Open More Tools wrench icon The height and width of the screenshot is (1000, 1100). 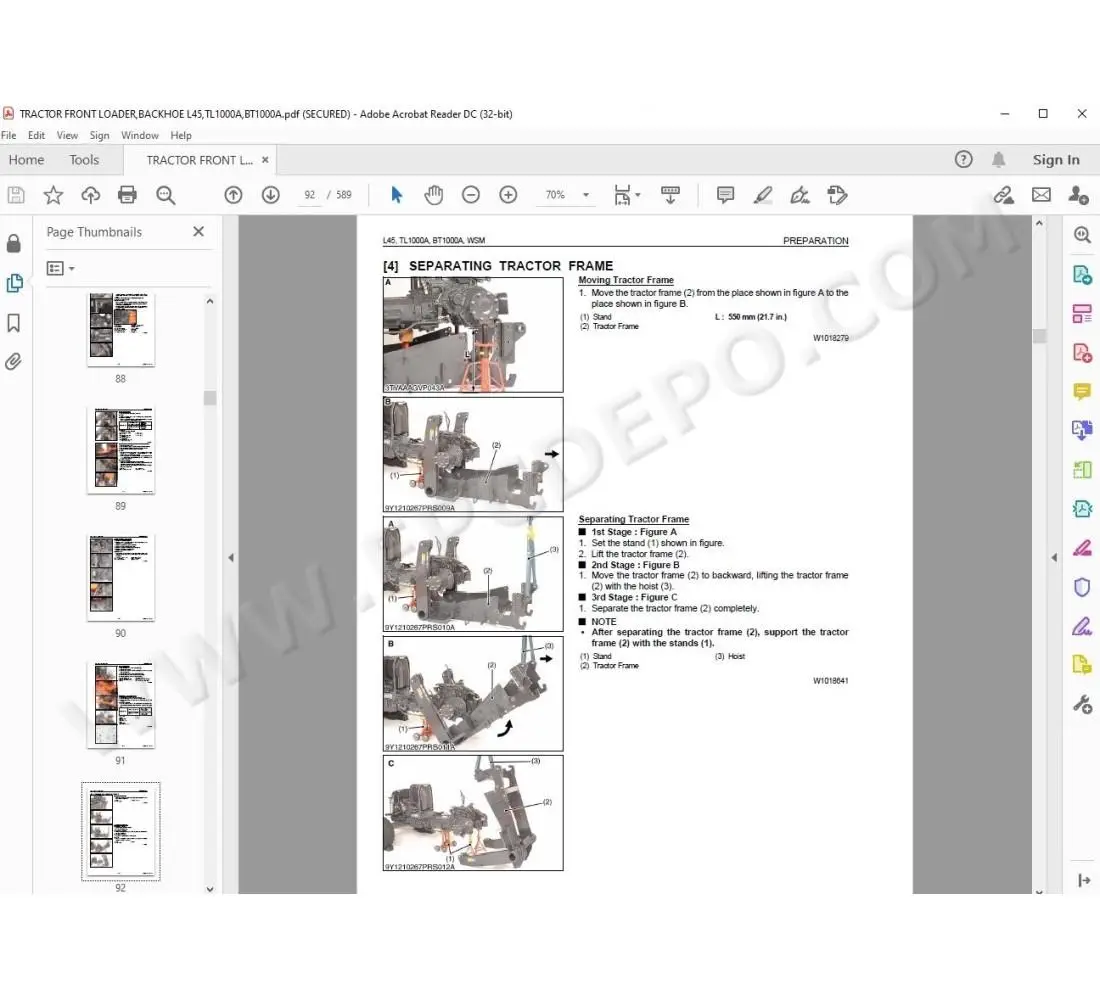click(x=1082, y=704)
